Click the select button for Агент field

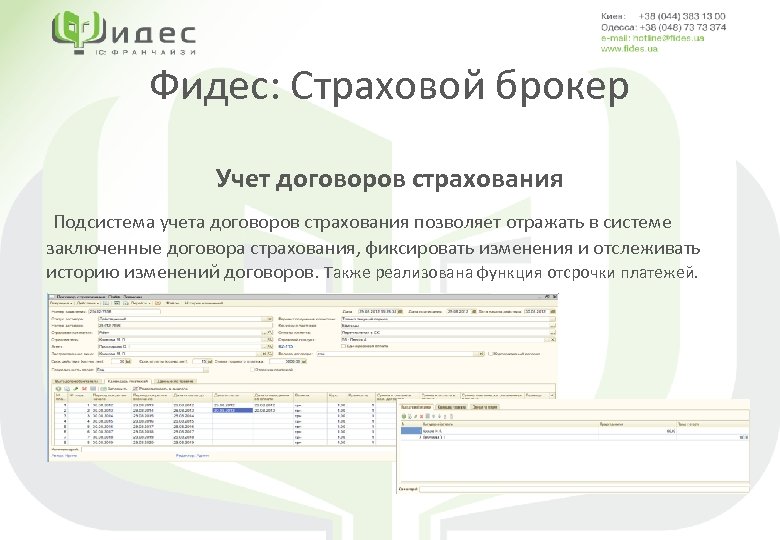pos(264,347)
